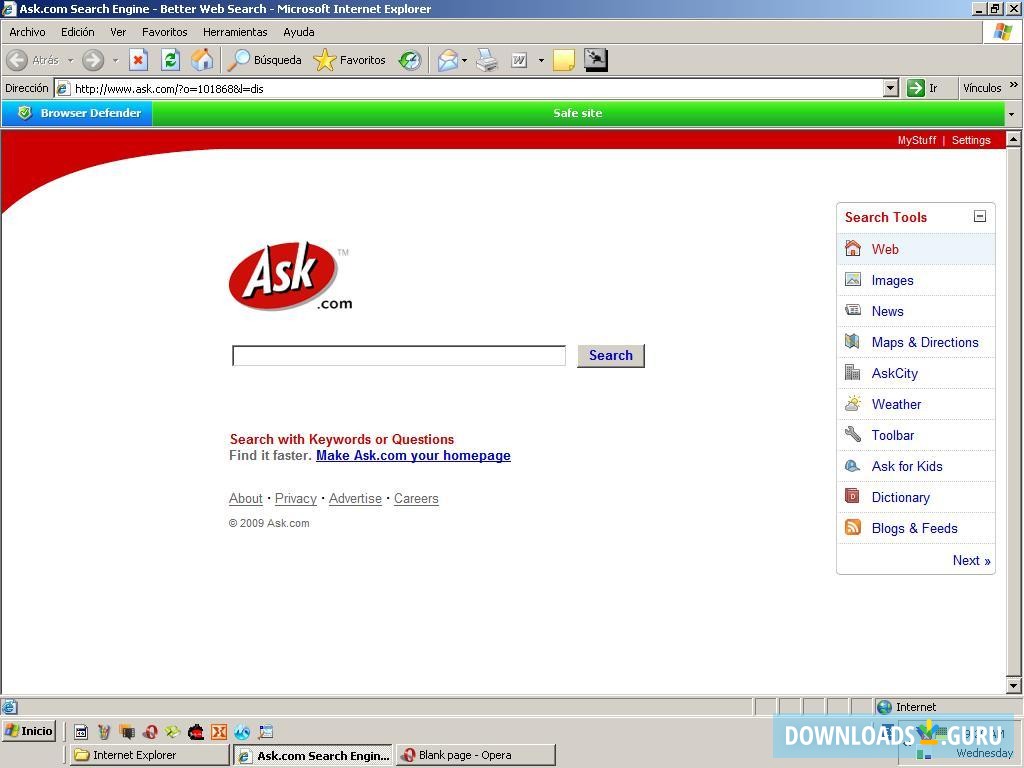Click the Ask.com search text box
Image resolution: width=1024 pixels, height=768 pixels.
399,356
